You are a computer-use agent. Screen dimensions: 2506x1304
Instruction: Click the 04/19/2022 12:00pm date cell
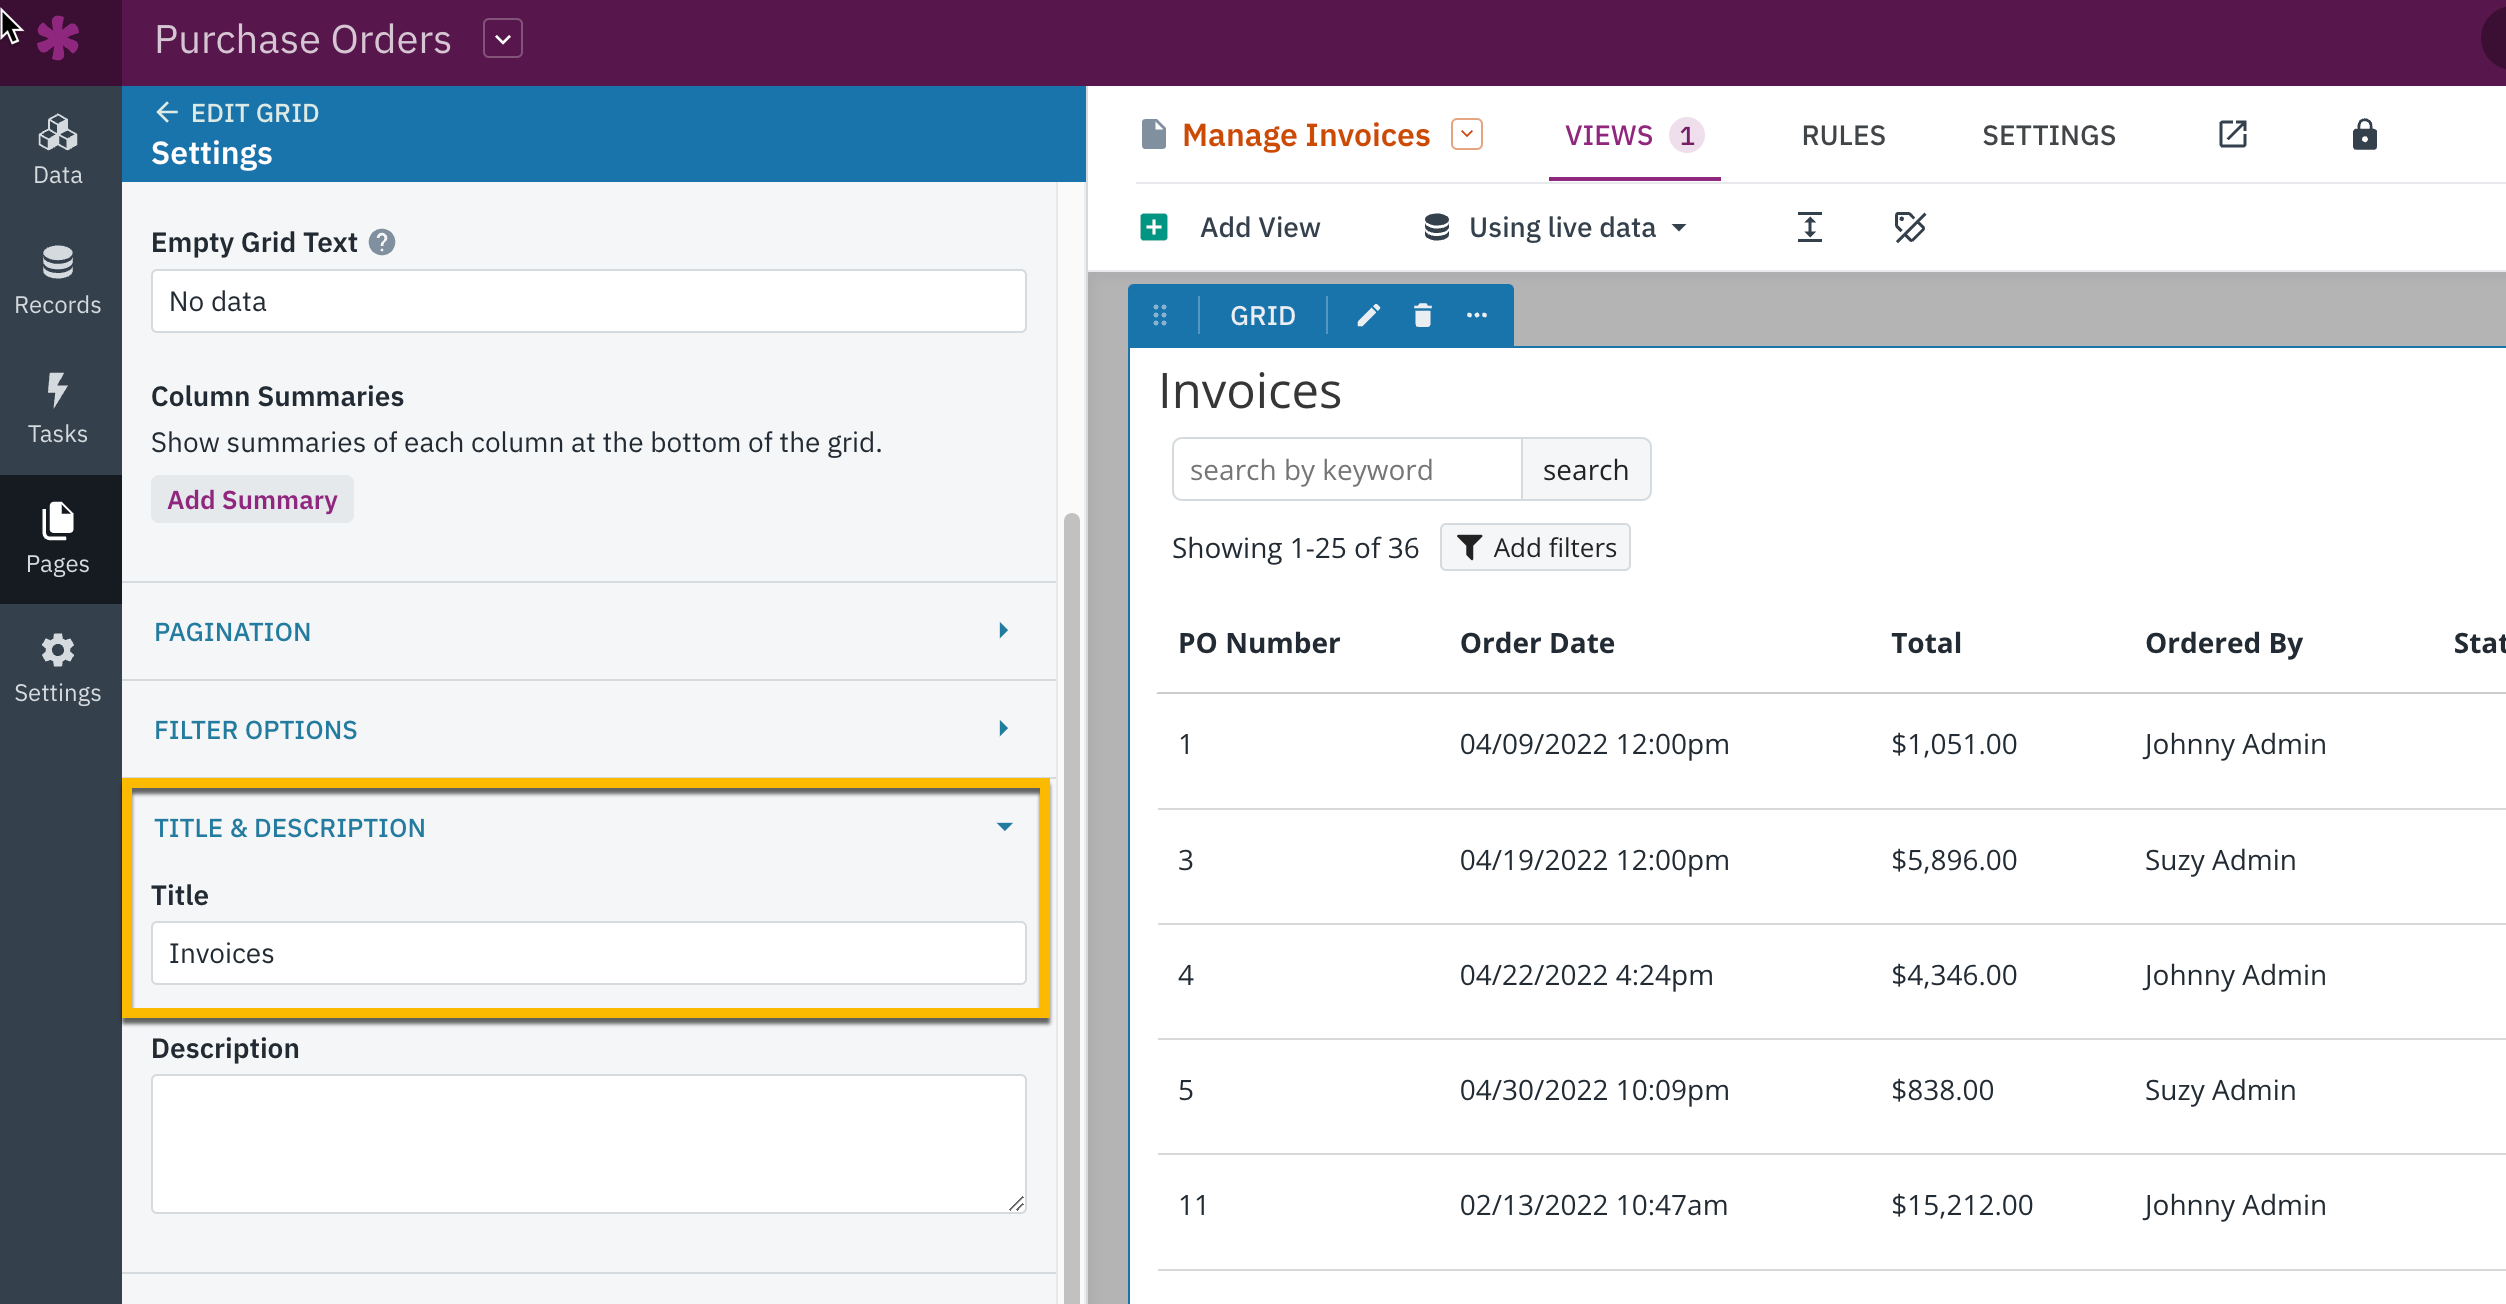(1594, 860)
